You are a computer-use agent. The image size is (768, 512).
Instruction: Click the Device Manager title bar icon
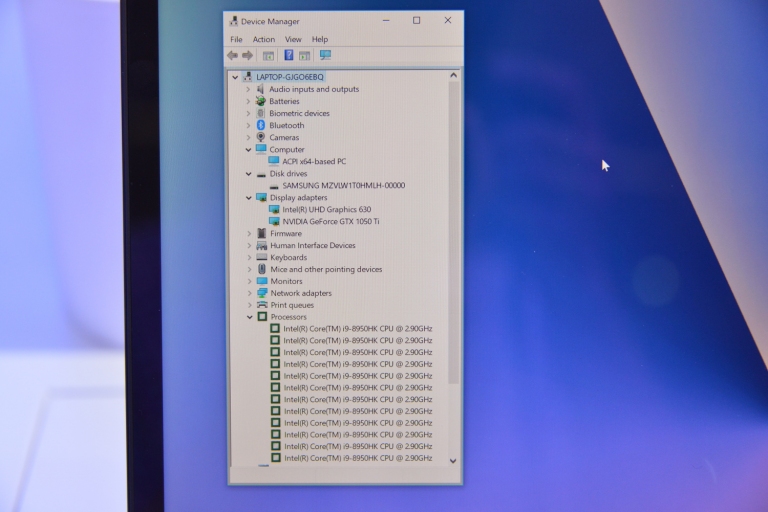click(x=234, y=21)
